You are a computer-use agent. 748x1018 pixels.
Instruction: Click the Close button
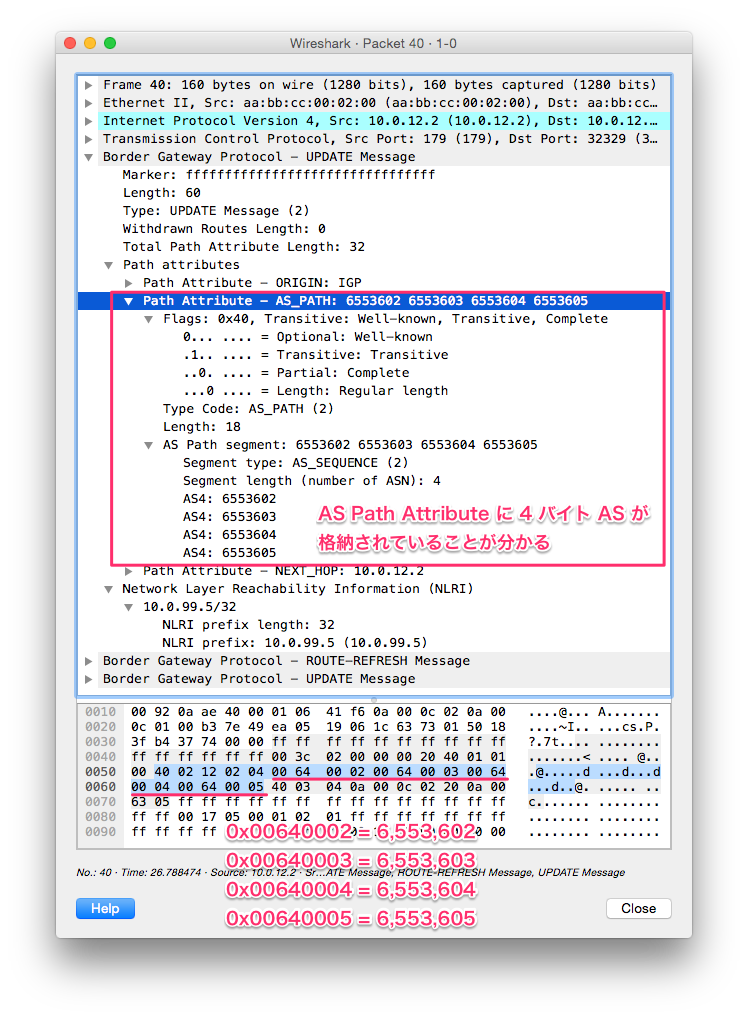(638, 908)
